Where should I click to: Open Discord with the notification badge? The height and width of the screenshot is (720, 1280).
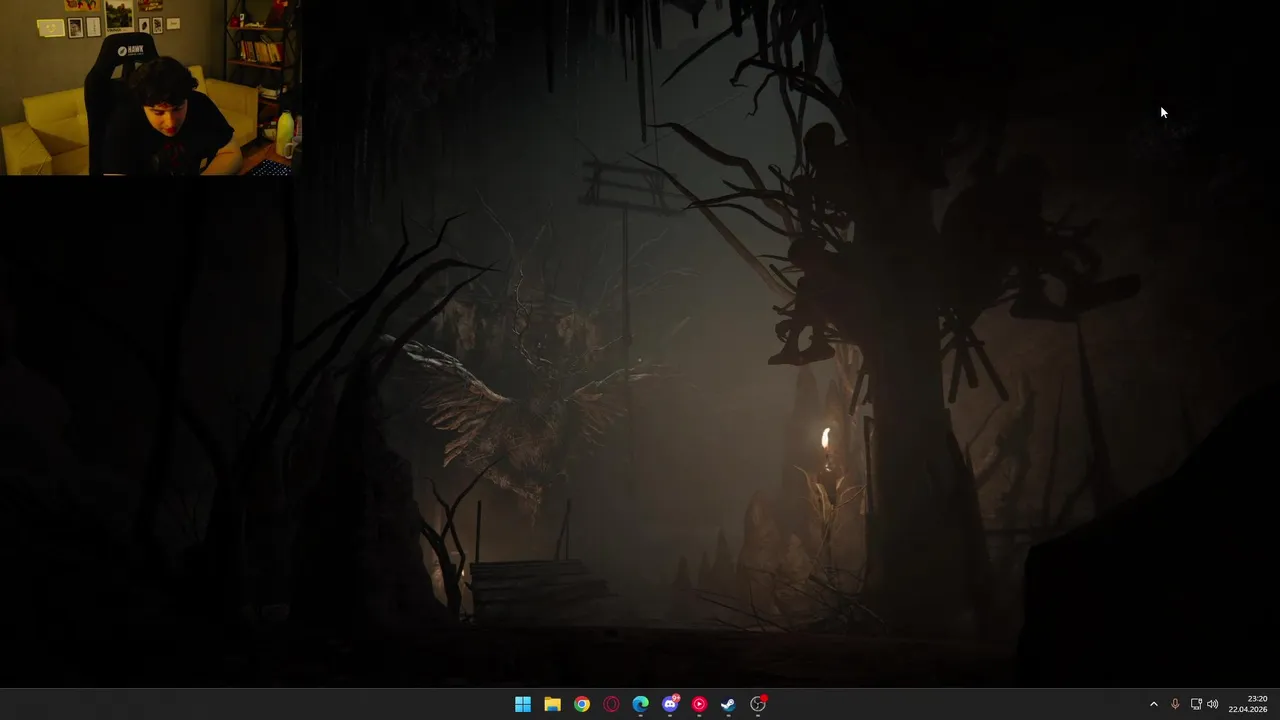(x=670, y=704)
